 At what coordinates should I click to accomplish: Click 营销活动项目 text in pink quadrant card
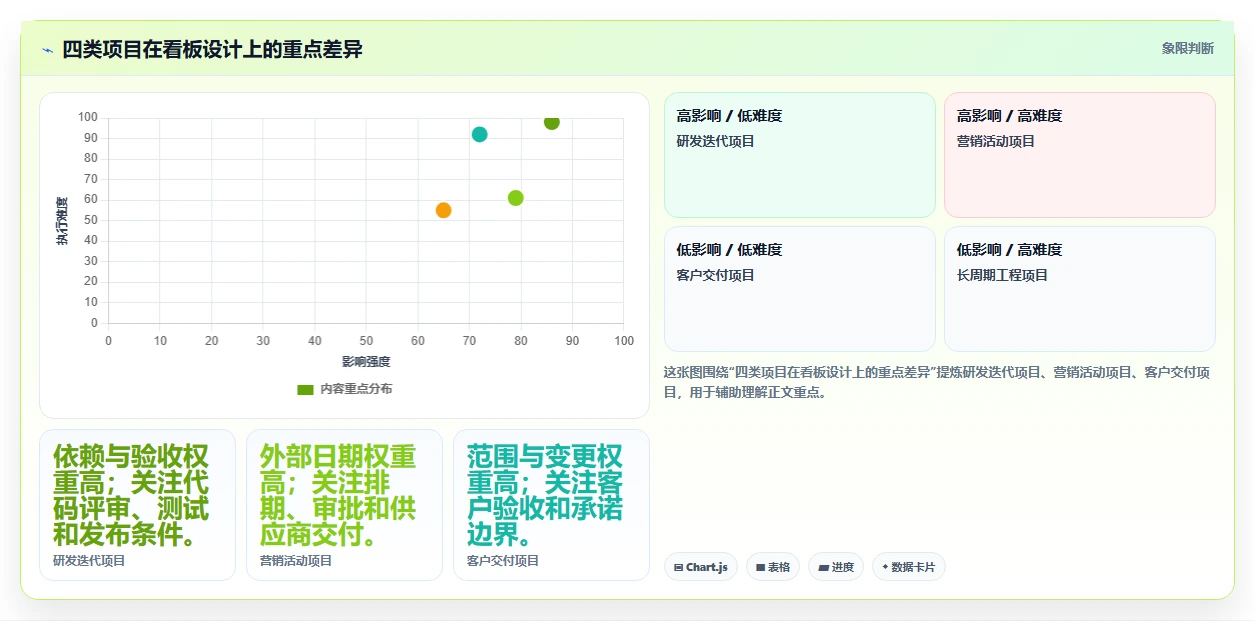click(996, 141)
